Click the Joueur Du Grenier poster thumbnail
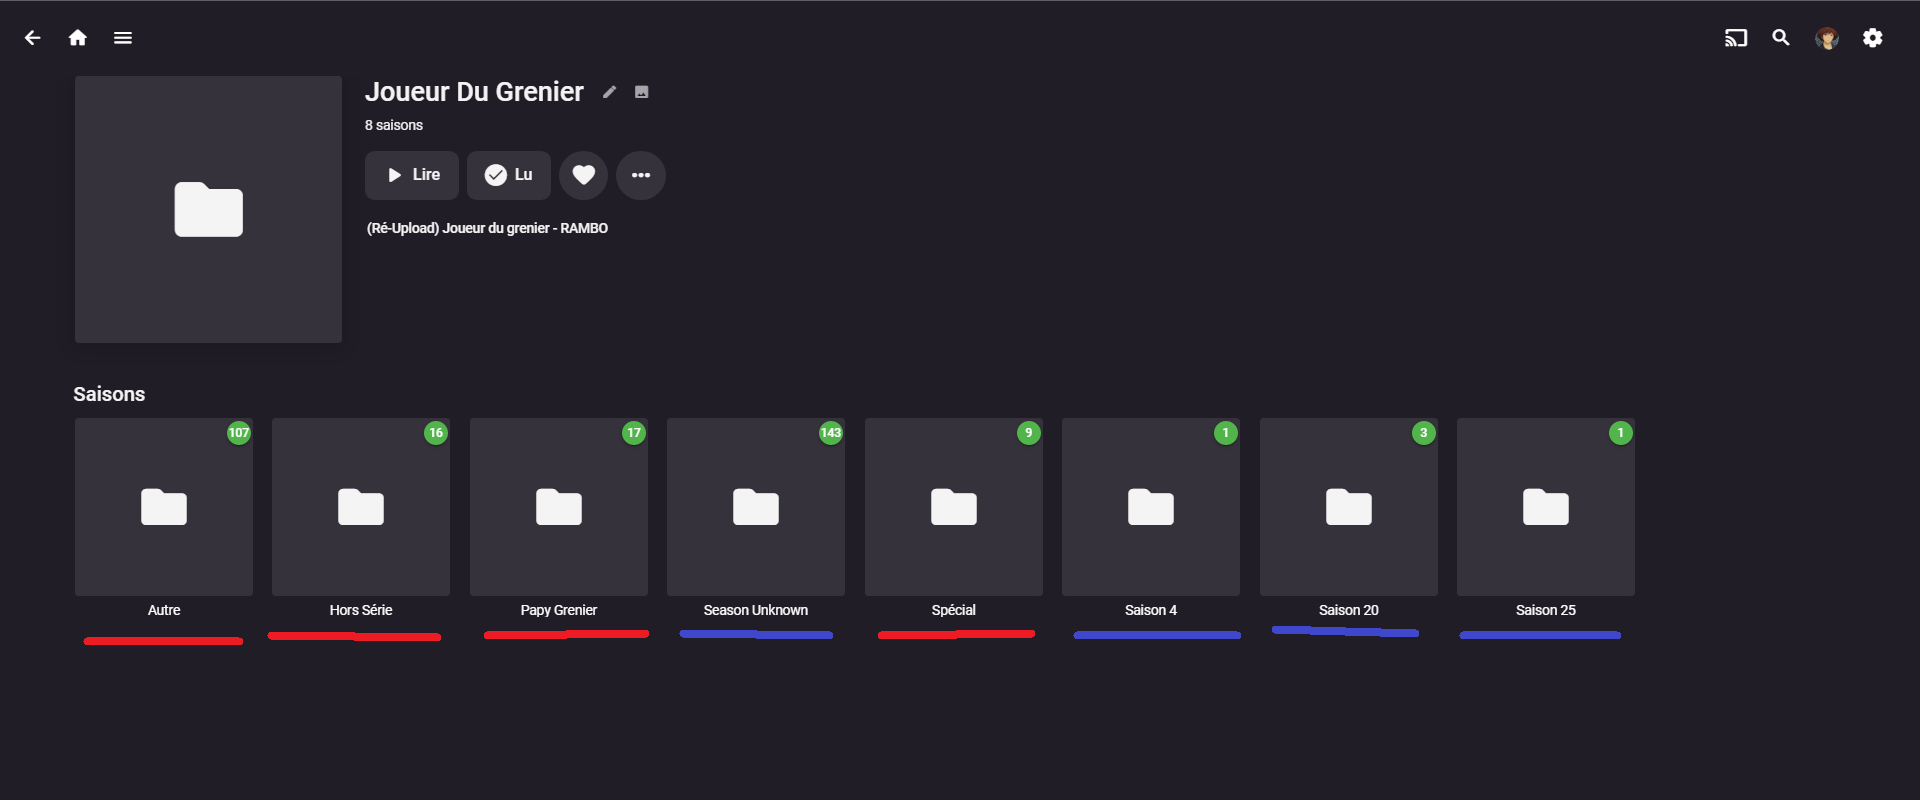Viewport: 1920px width, 800px height. tap(208, 209)
